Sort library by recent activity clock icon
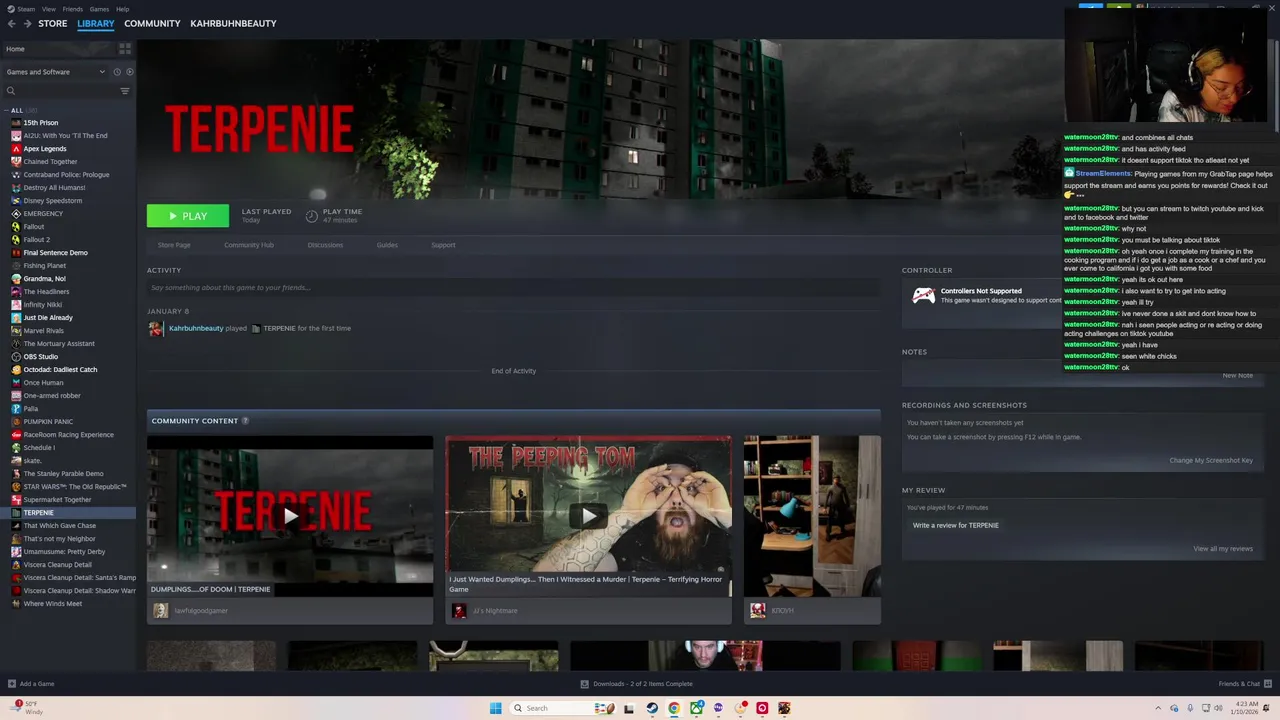 (x=117, y=72)
